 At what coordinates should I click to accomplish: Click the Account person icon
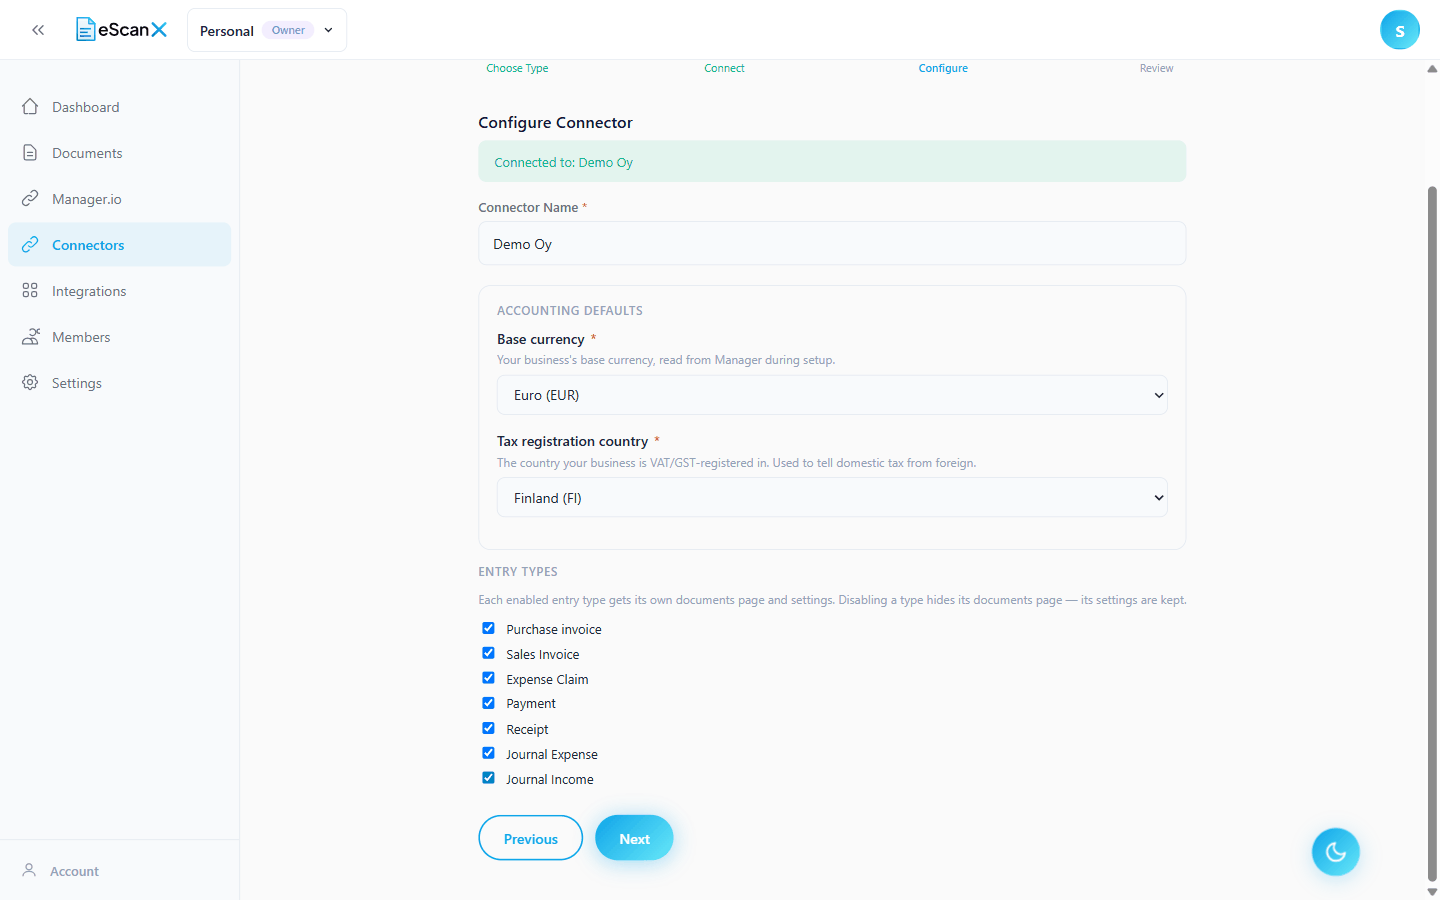(29, 870)
